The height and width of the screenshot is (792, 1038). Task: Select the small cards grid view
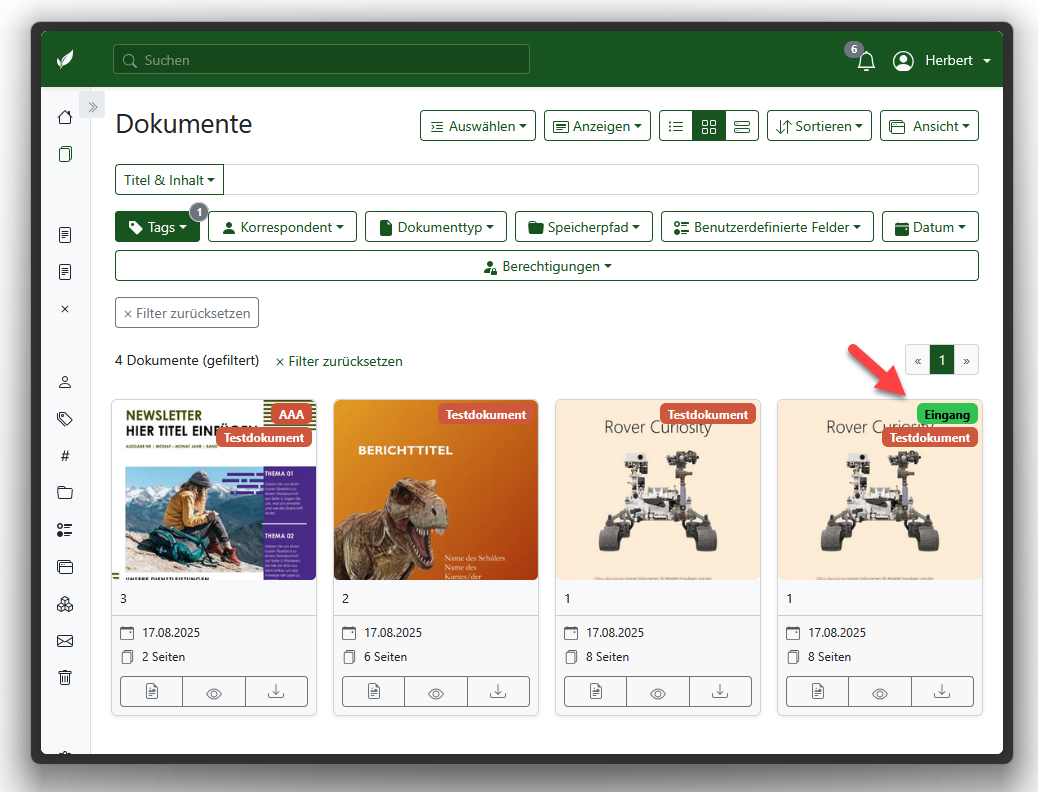(709, 127)
